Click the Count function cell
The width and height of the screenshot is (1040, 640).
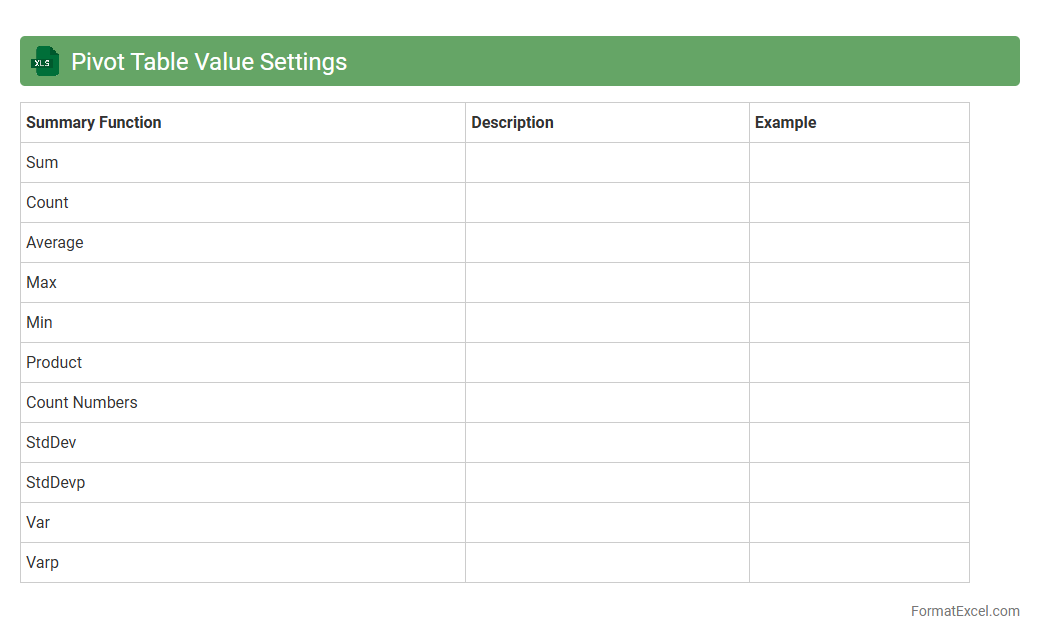point(47,202)
